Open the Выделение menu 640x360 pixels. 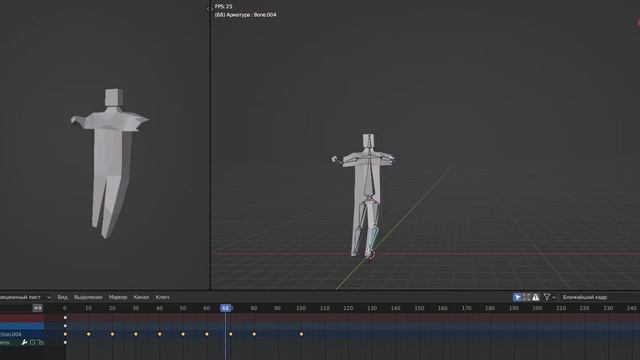click(x=88, y=297)
